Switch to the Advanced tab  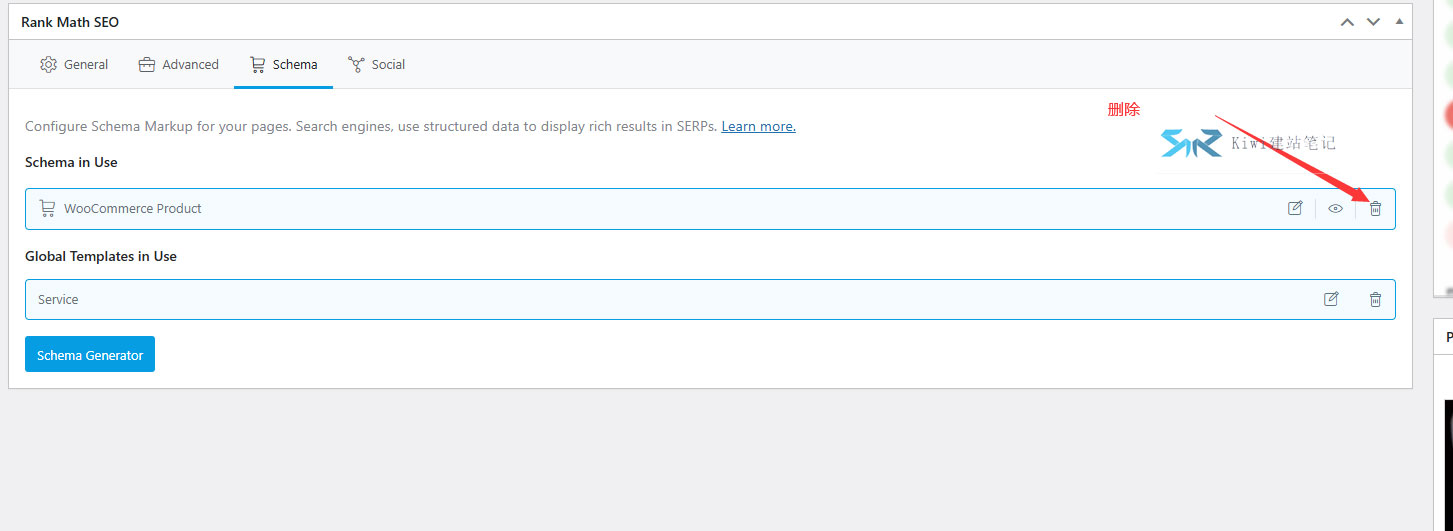tap(178, 64)
